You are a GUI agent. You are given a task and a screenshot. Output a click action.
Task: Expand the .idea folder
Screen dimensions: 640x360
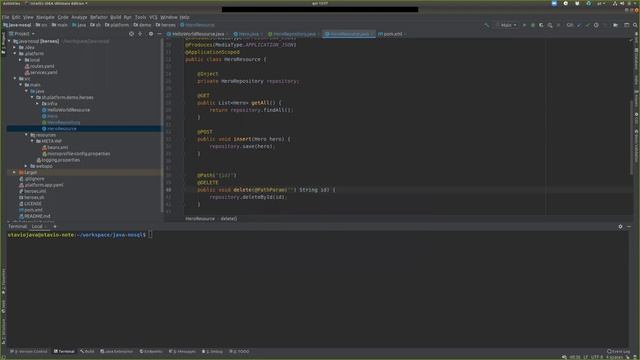pyautogui.click(x=15, y=47)
